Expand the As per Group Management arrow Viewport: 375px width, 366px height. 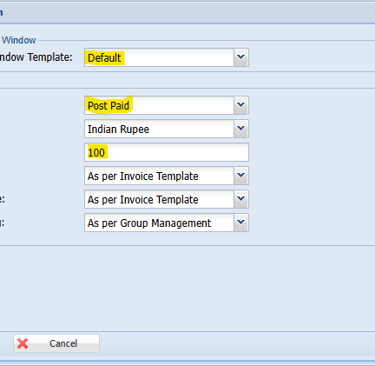[241, 223]
